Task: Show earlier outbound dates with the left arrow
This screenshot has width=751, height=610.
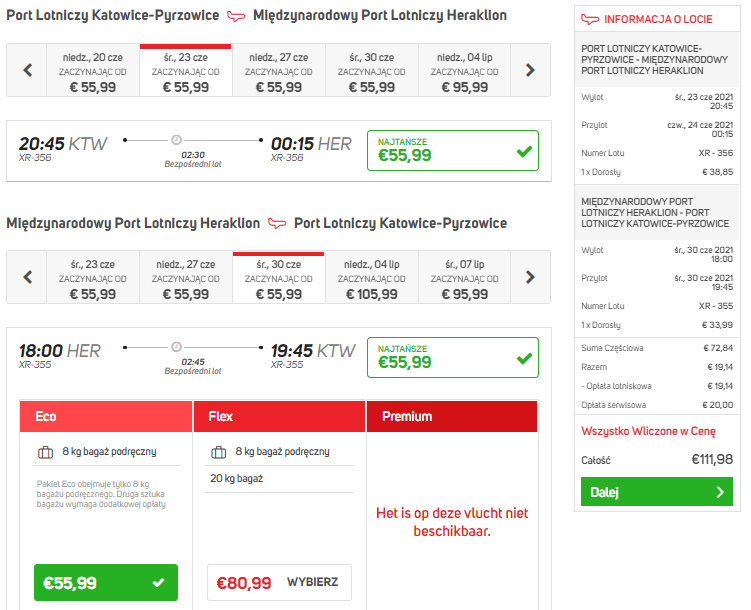Action: [x=27, y=70]
